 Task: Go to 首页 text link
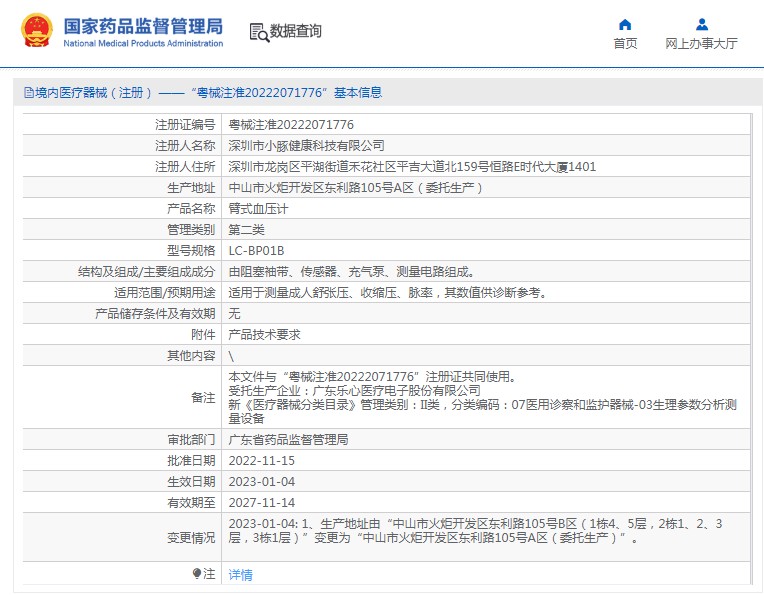click(625, 44)
